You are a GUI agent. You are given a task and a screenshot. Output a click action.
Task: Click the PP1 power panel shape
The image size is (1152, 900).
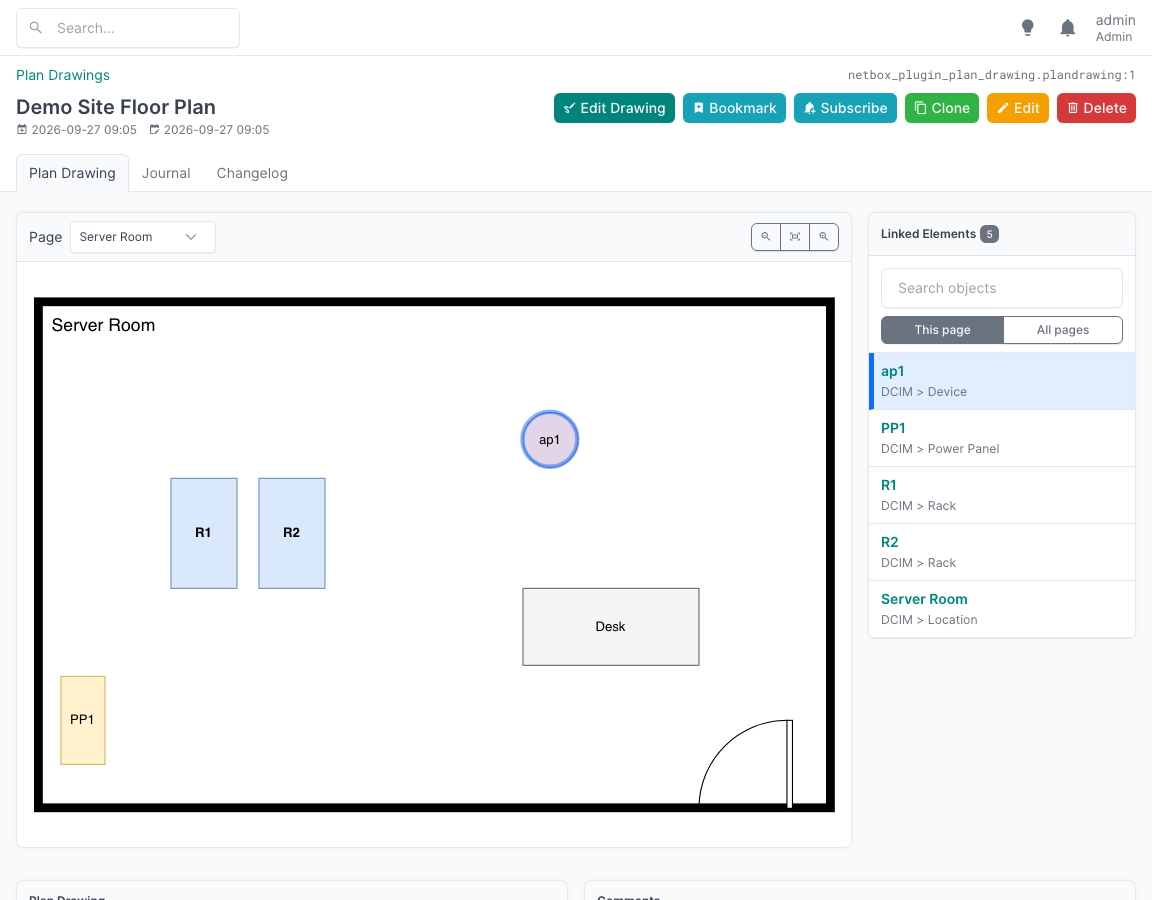(82, 720)
